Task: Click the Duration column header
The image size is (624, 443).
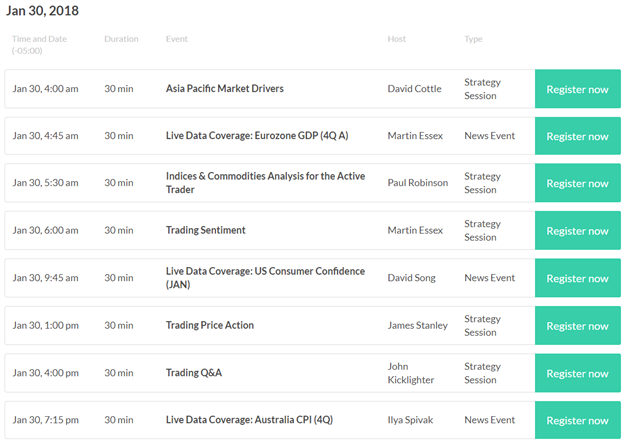Action: (x=121, y=39)
